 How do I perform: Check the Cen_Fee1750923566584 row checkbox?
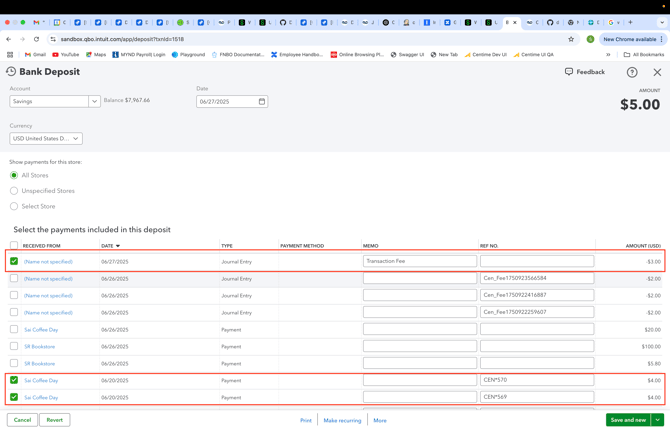pyautogui.click(x=14, y=278)
